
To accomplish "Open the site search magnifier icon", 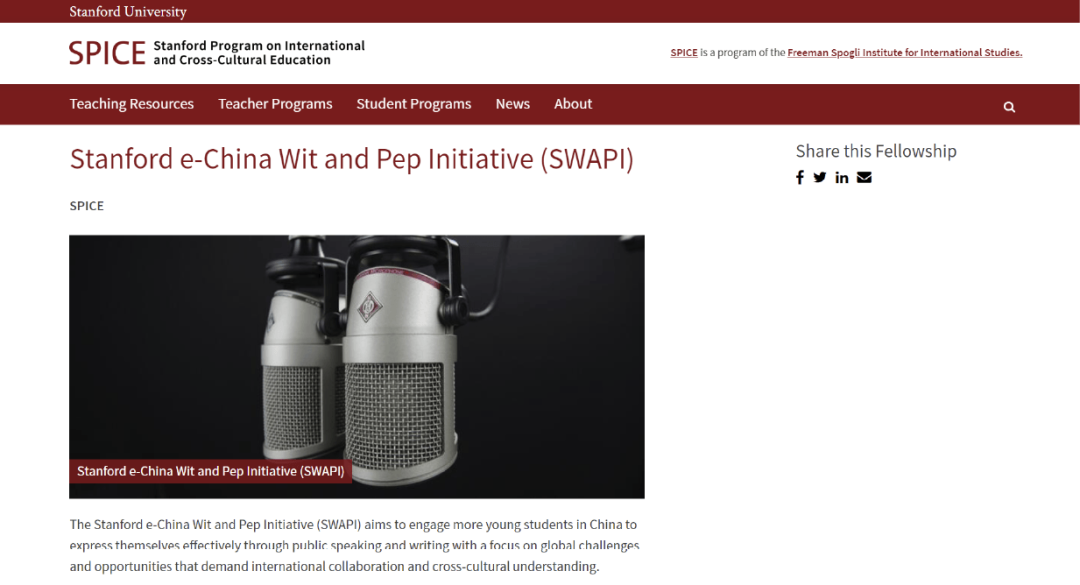I will click(x=1009, y=107).
